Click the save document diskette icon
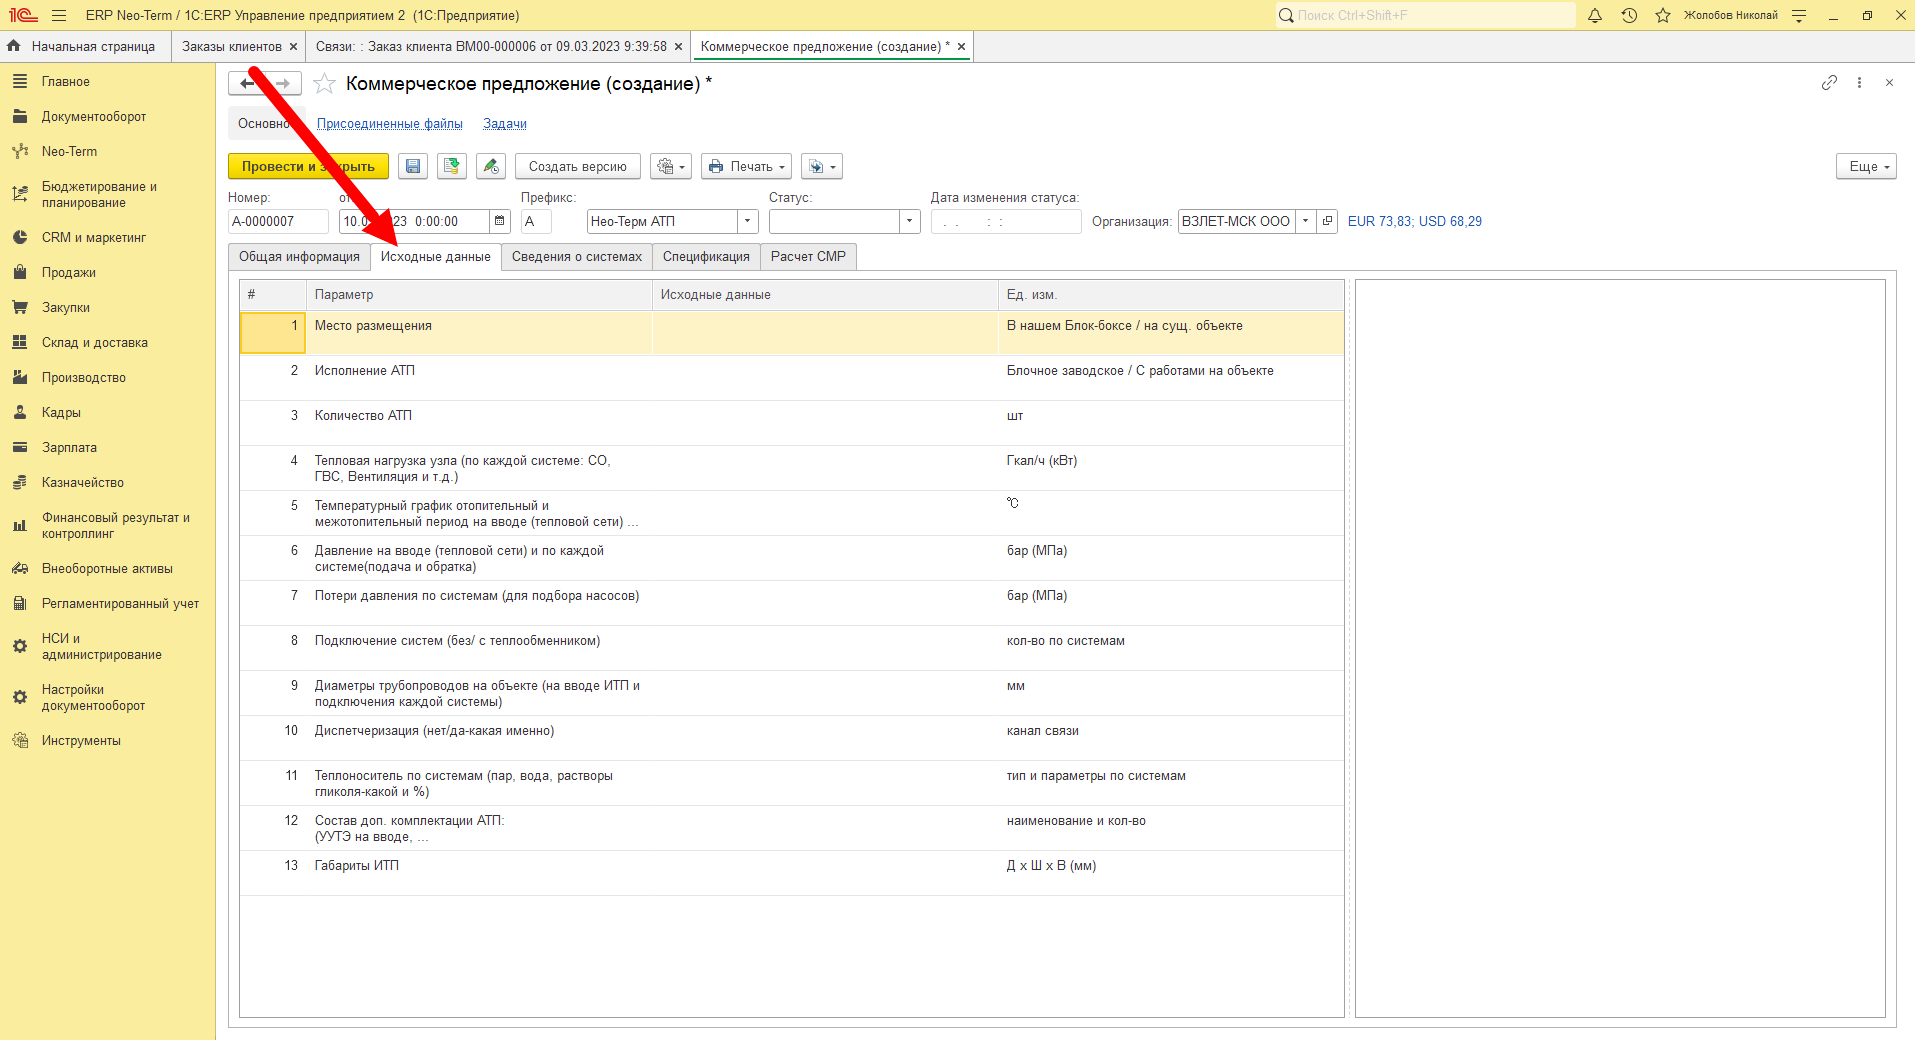Image resolution: width=1915 pixels, height=1040 pixels. click(x=413, y=167)
